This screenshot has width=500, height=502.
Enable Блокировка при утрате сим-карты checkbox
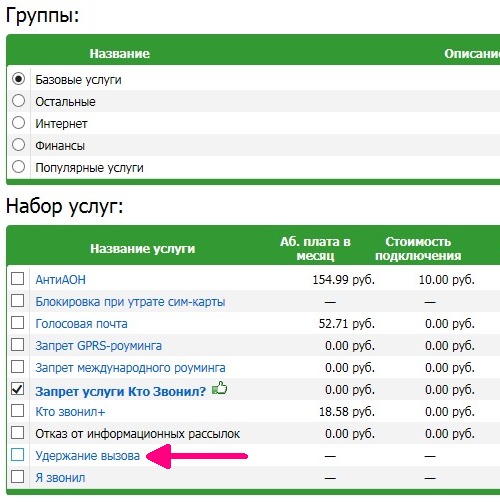pos(17,301)
